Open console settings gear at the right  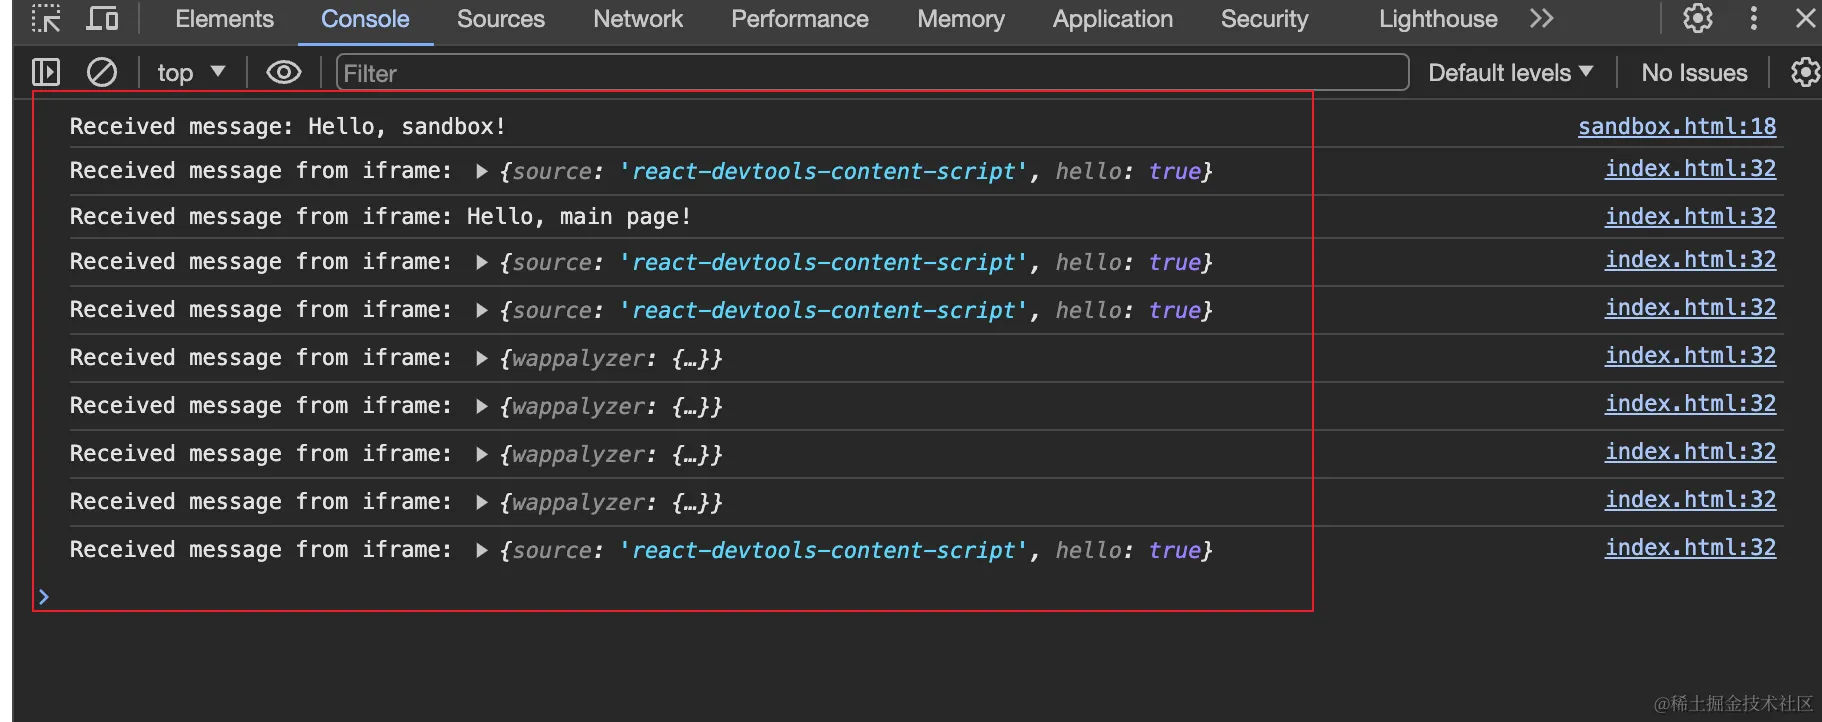[x=1804, y=72]
